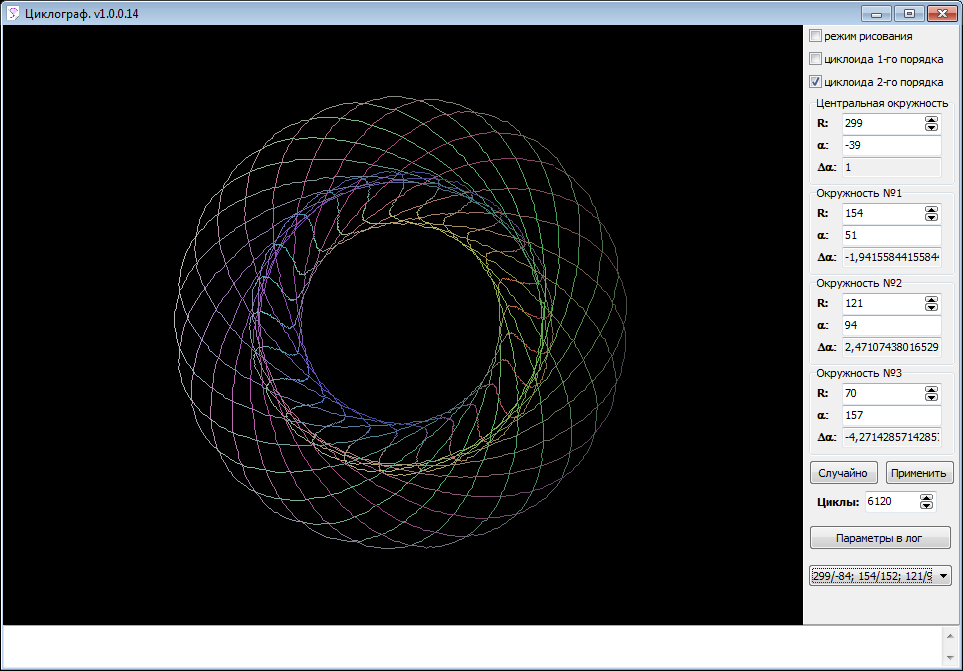963x671 pixels.
Task: Increase Окружность №2 radius via its up arrow
Action: coord(930,299)
